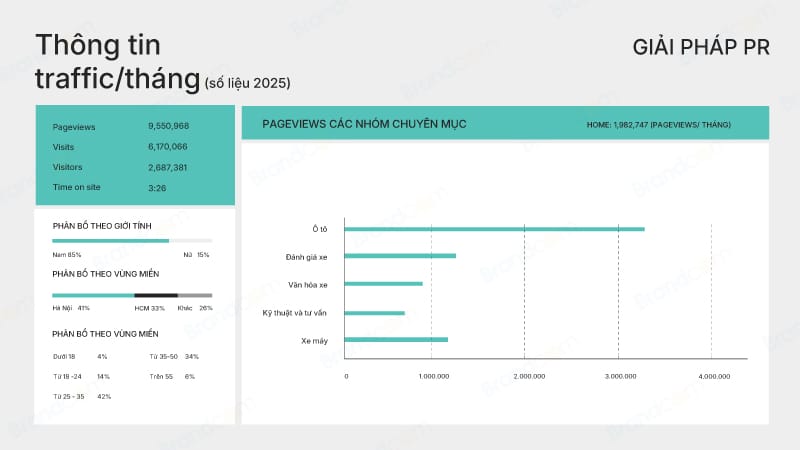The width and height of the screenshot is (800, 450).
Task: Click the Ô tô bar in chart
Action: [x=494, y=229]
